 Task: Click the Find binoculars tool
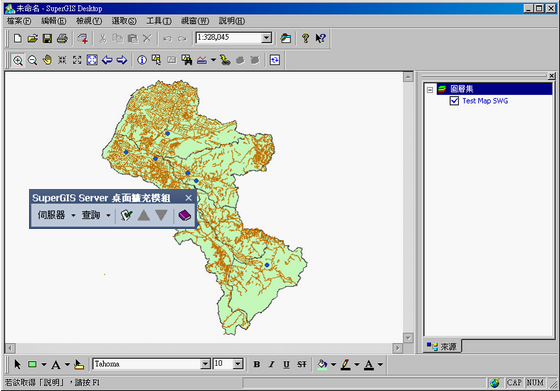(x=186, y=60)
